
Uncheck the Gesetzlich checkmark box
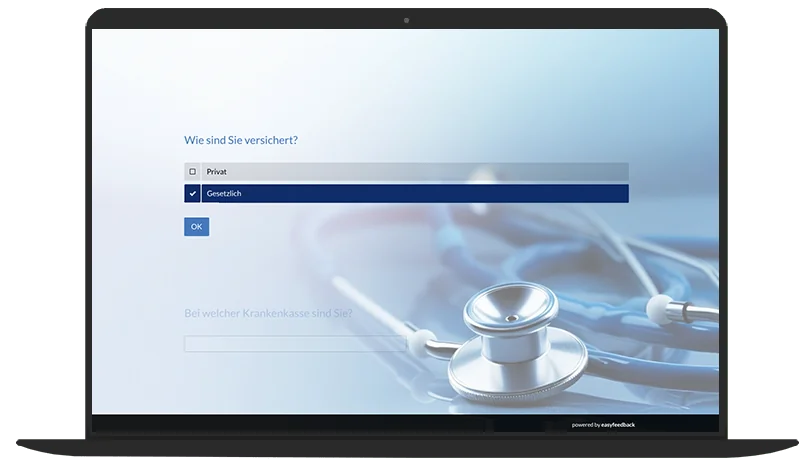pyautogui.click(x=192, y=194)
